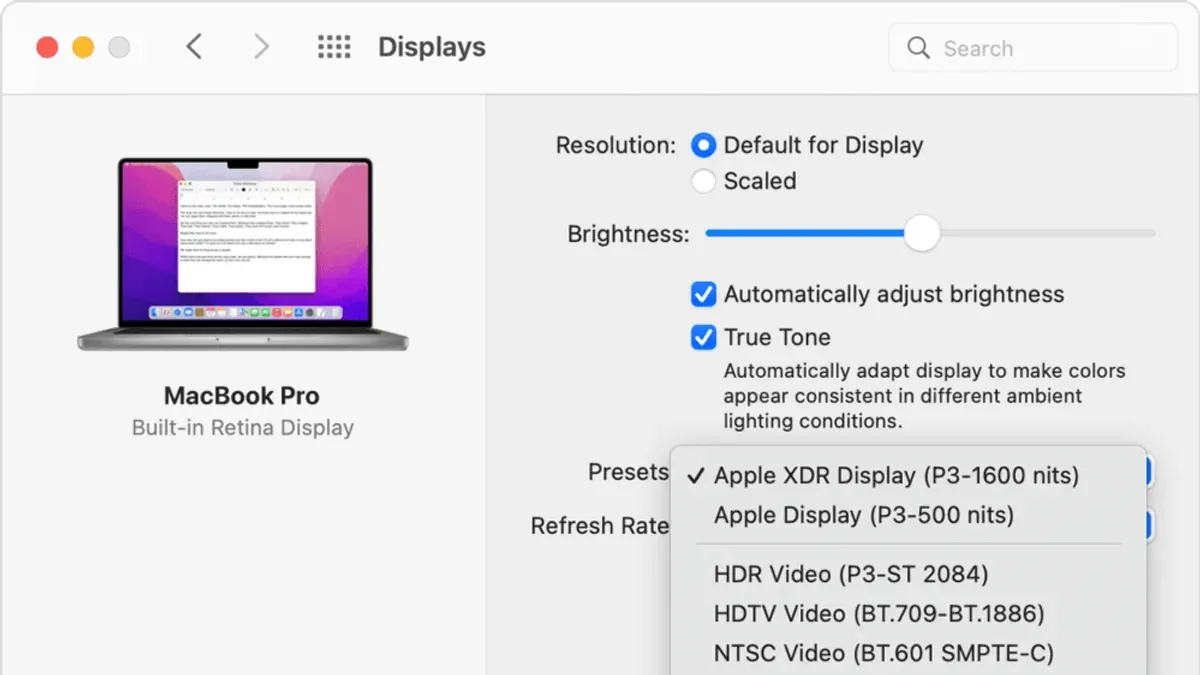Choose Apple Display (P3-500 nits) preset
The image size is (1200, 675).
click(x=908, y=515)
